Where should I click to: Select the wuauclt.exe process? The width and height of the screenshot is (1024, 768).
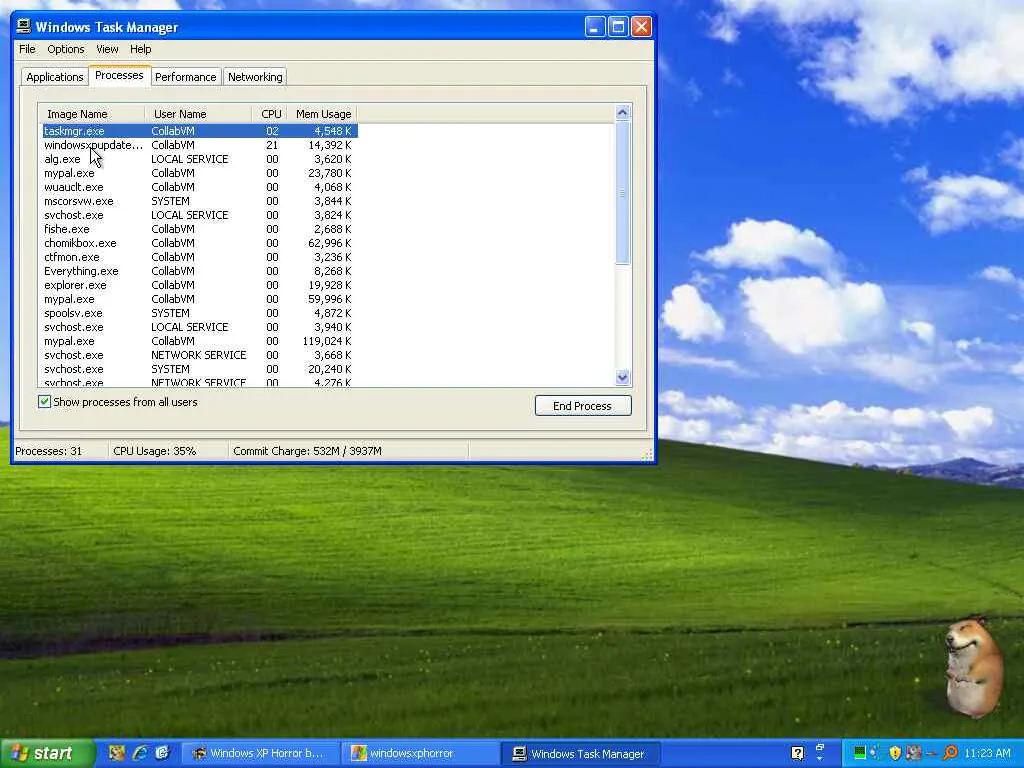(x=200, y=187)
